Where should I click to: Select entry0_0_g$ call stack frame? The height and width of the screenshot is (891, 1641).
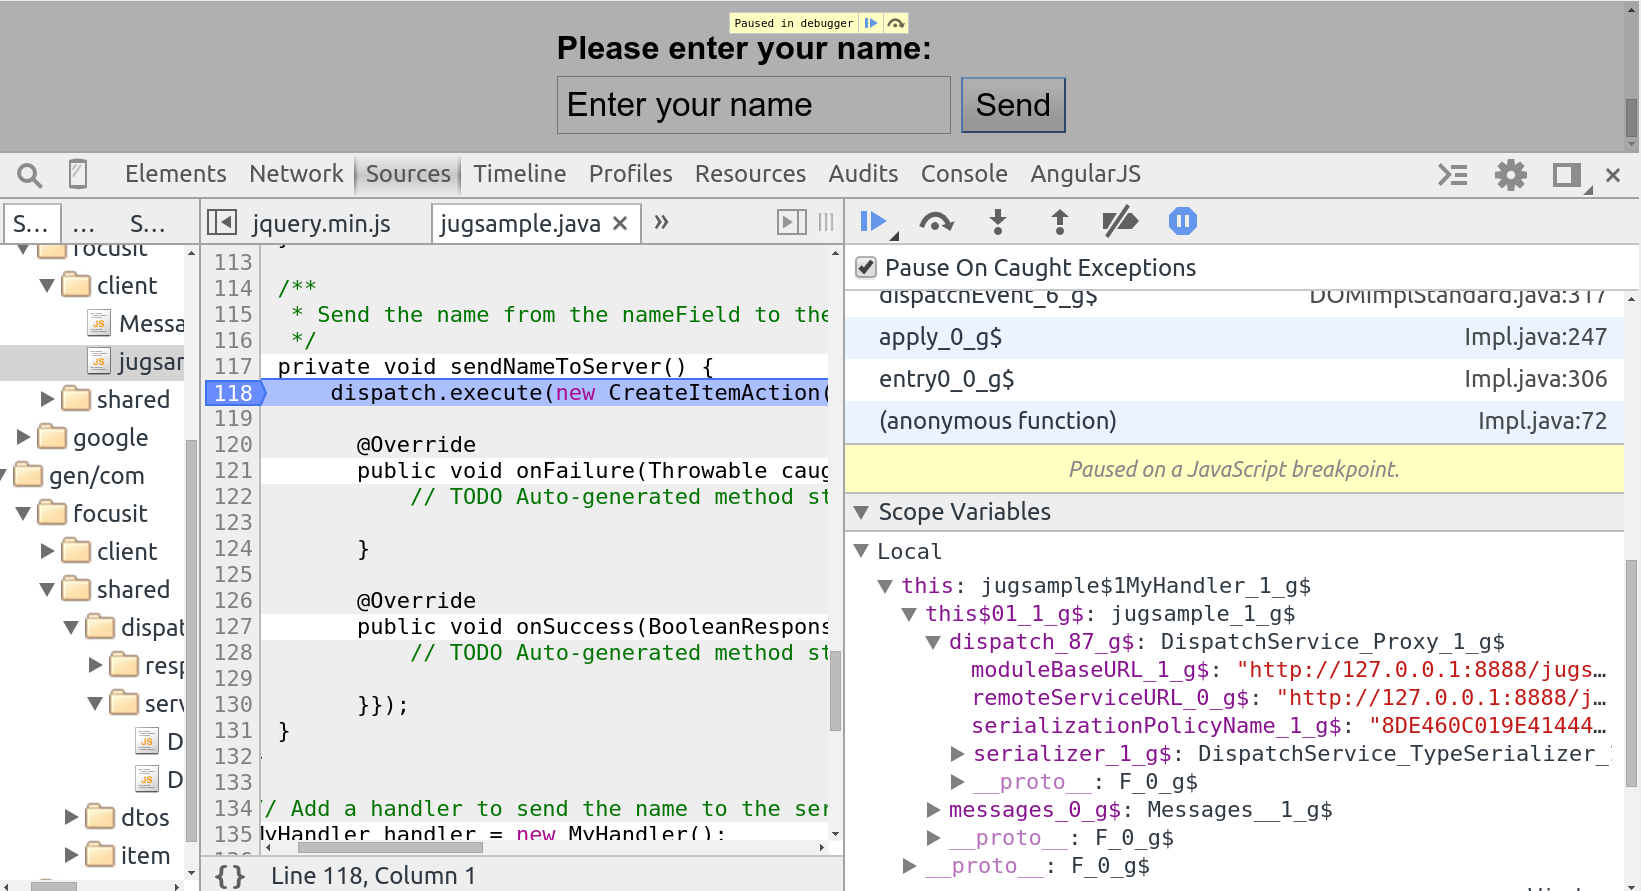click(x=1234, y=380)
